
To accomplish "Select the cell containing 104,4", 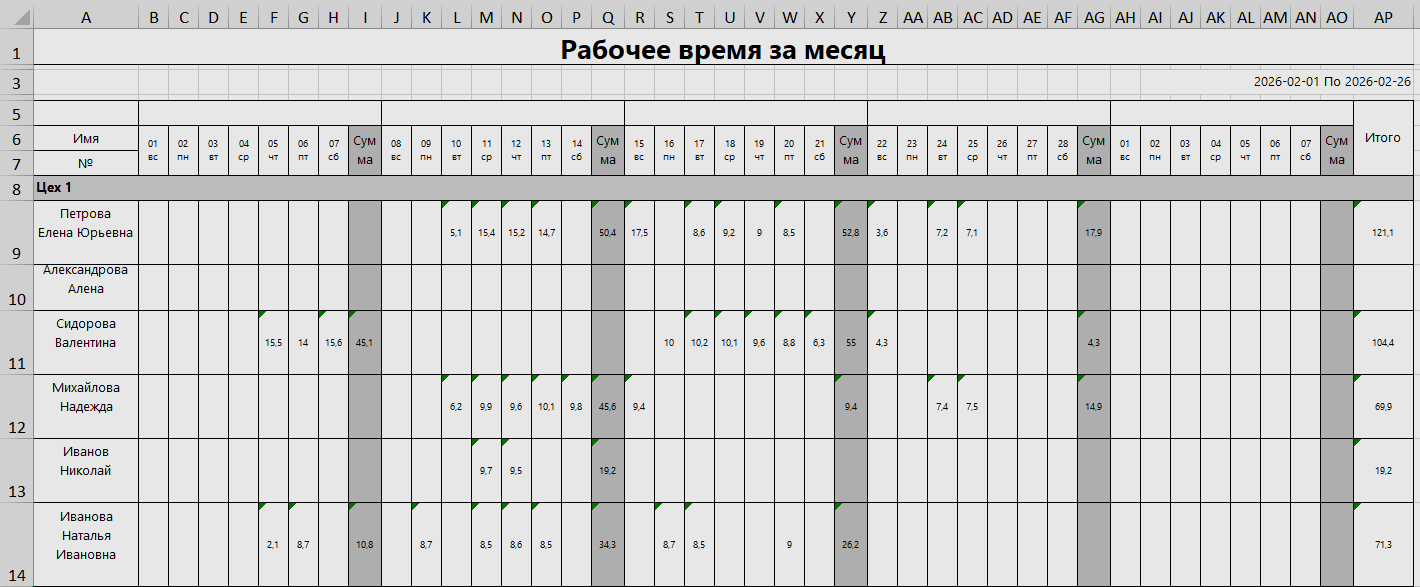I will click(x=1383, y=343).
